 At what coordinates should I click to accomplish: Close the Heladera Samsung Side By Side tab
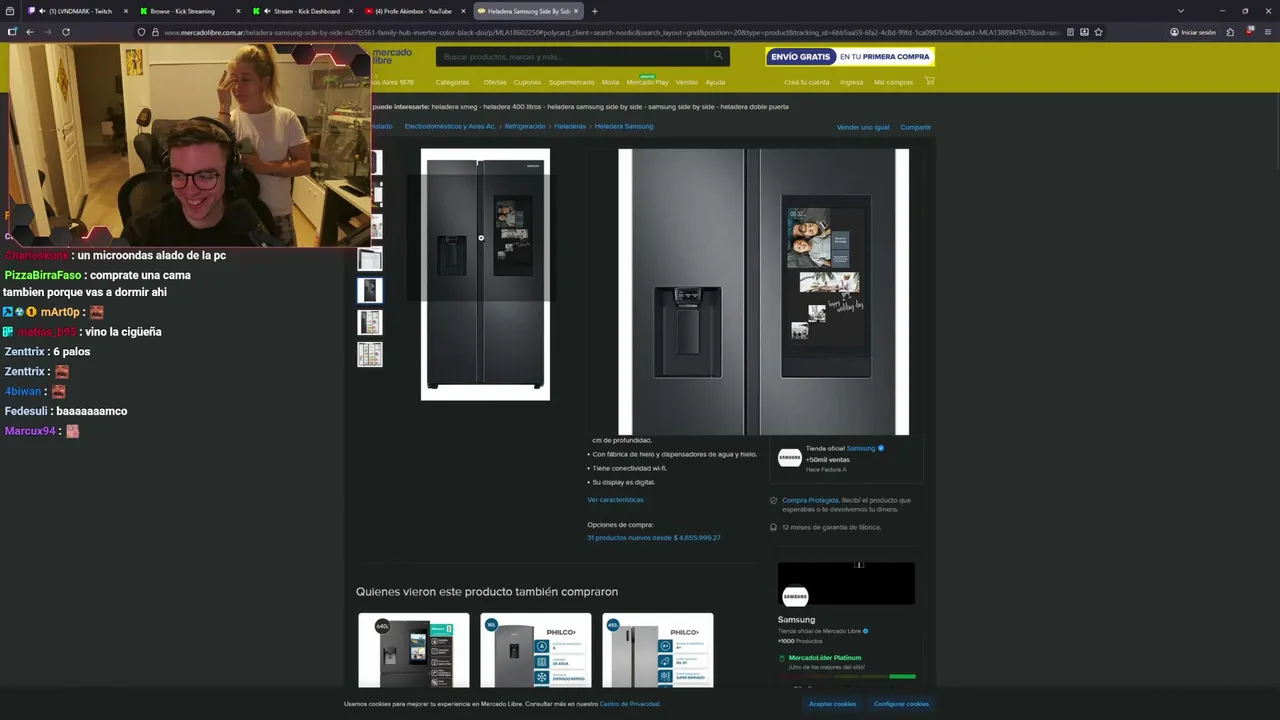point(575,11)
